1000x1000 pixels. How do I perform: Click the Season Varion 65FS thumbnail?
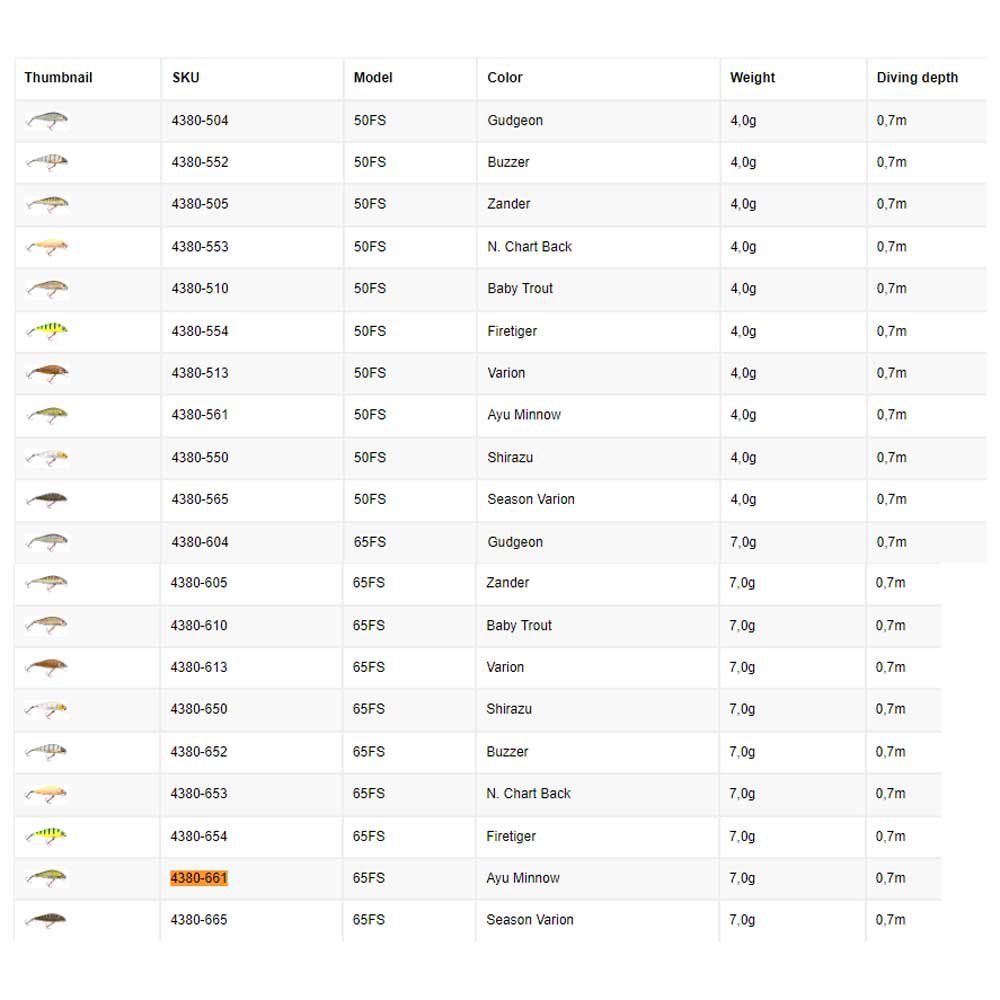47,920
